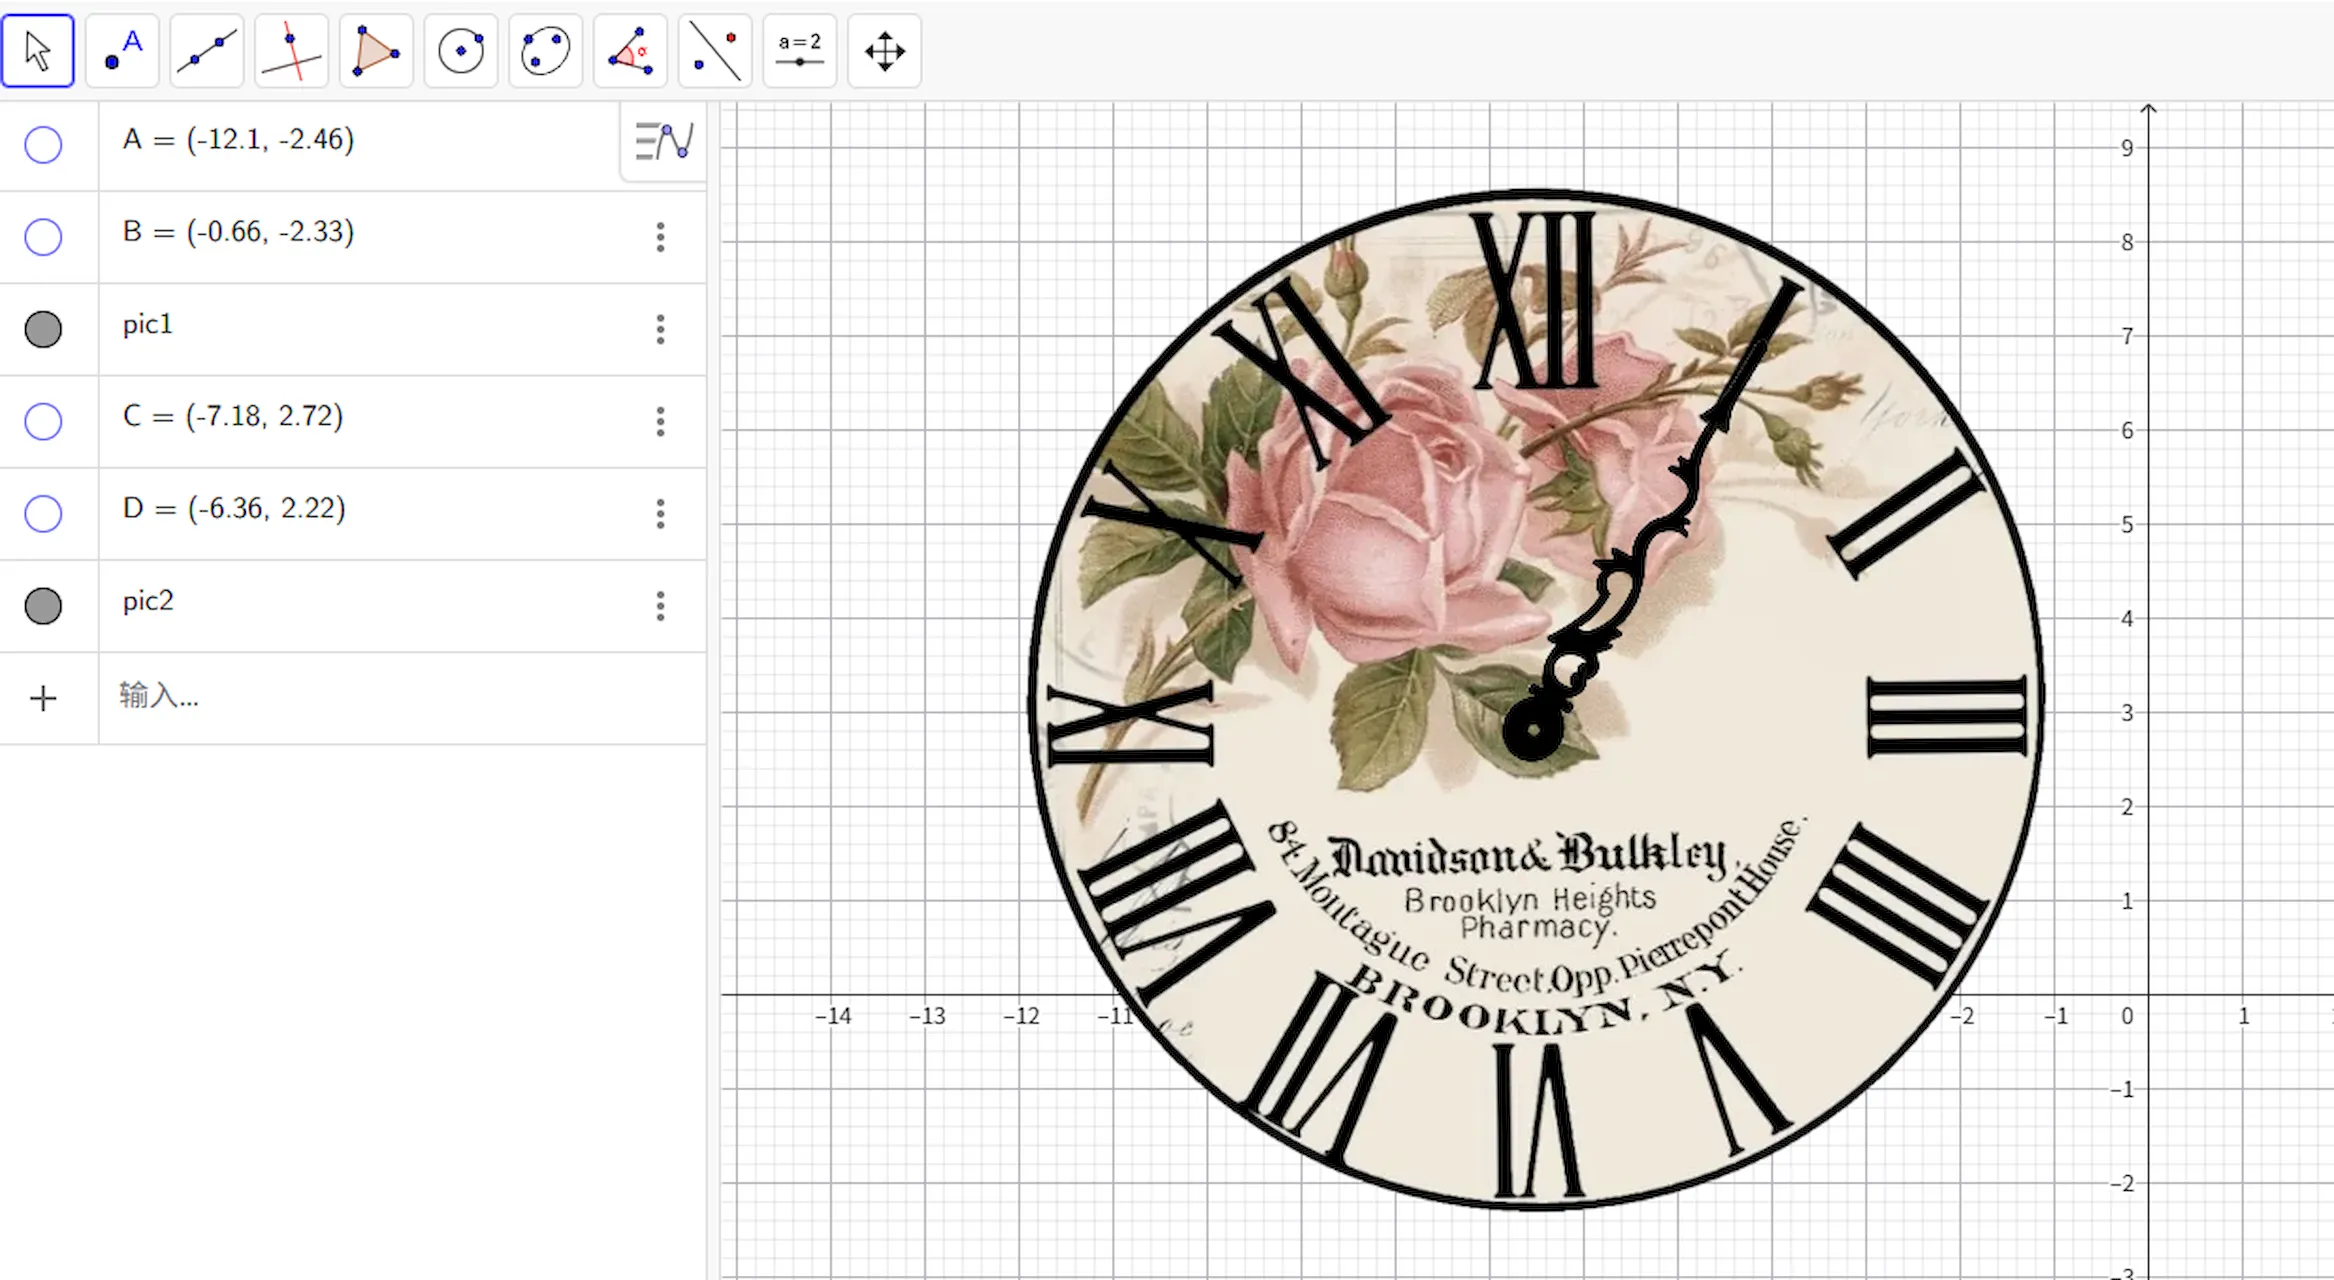Screen dimensions: 2334x1280
Task: Select the Line through two points tool
Action: 207,52
